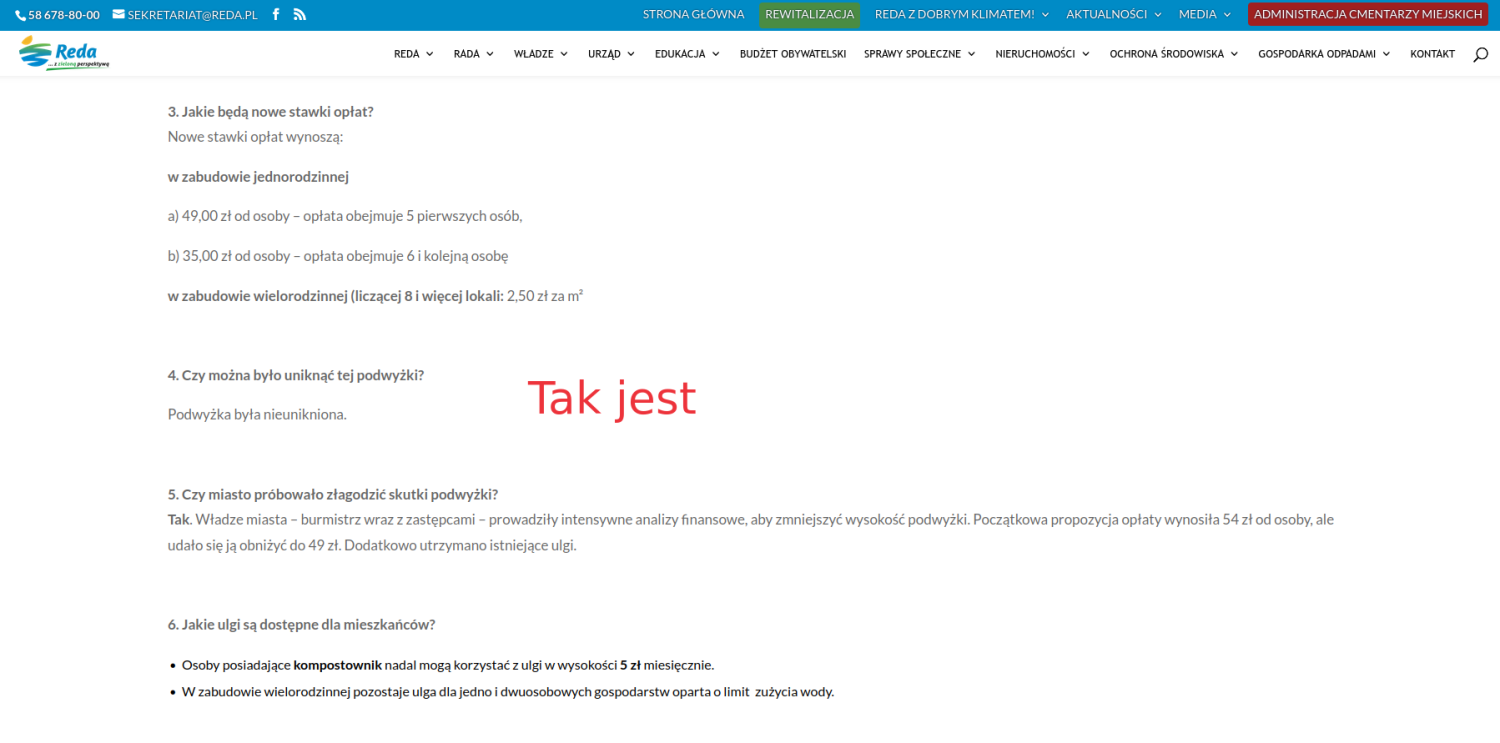The width and height of the screenshot is (1500, 743).
Task: Click the Reda city logo
Action: click(64, 53)
